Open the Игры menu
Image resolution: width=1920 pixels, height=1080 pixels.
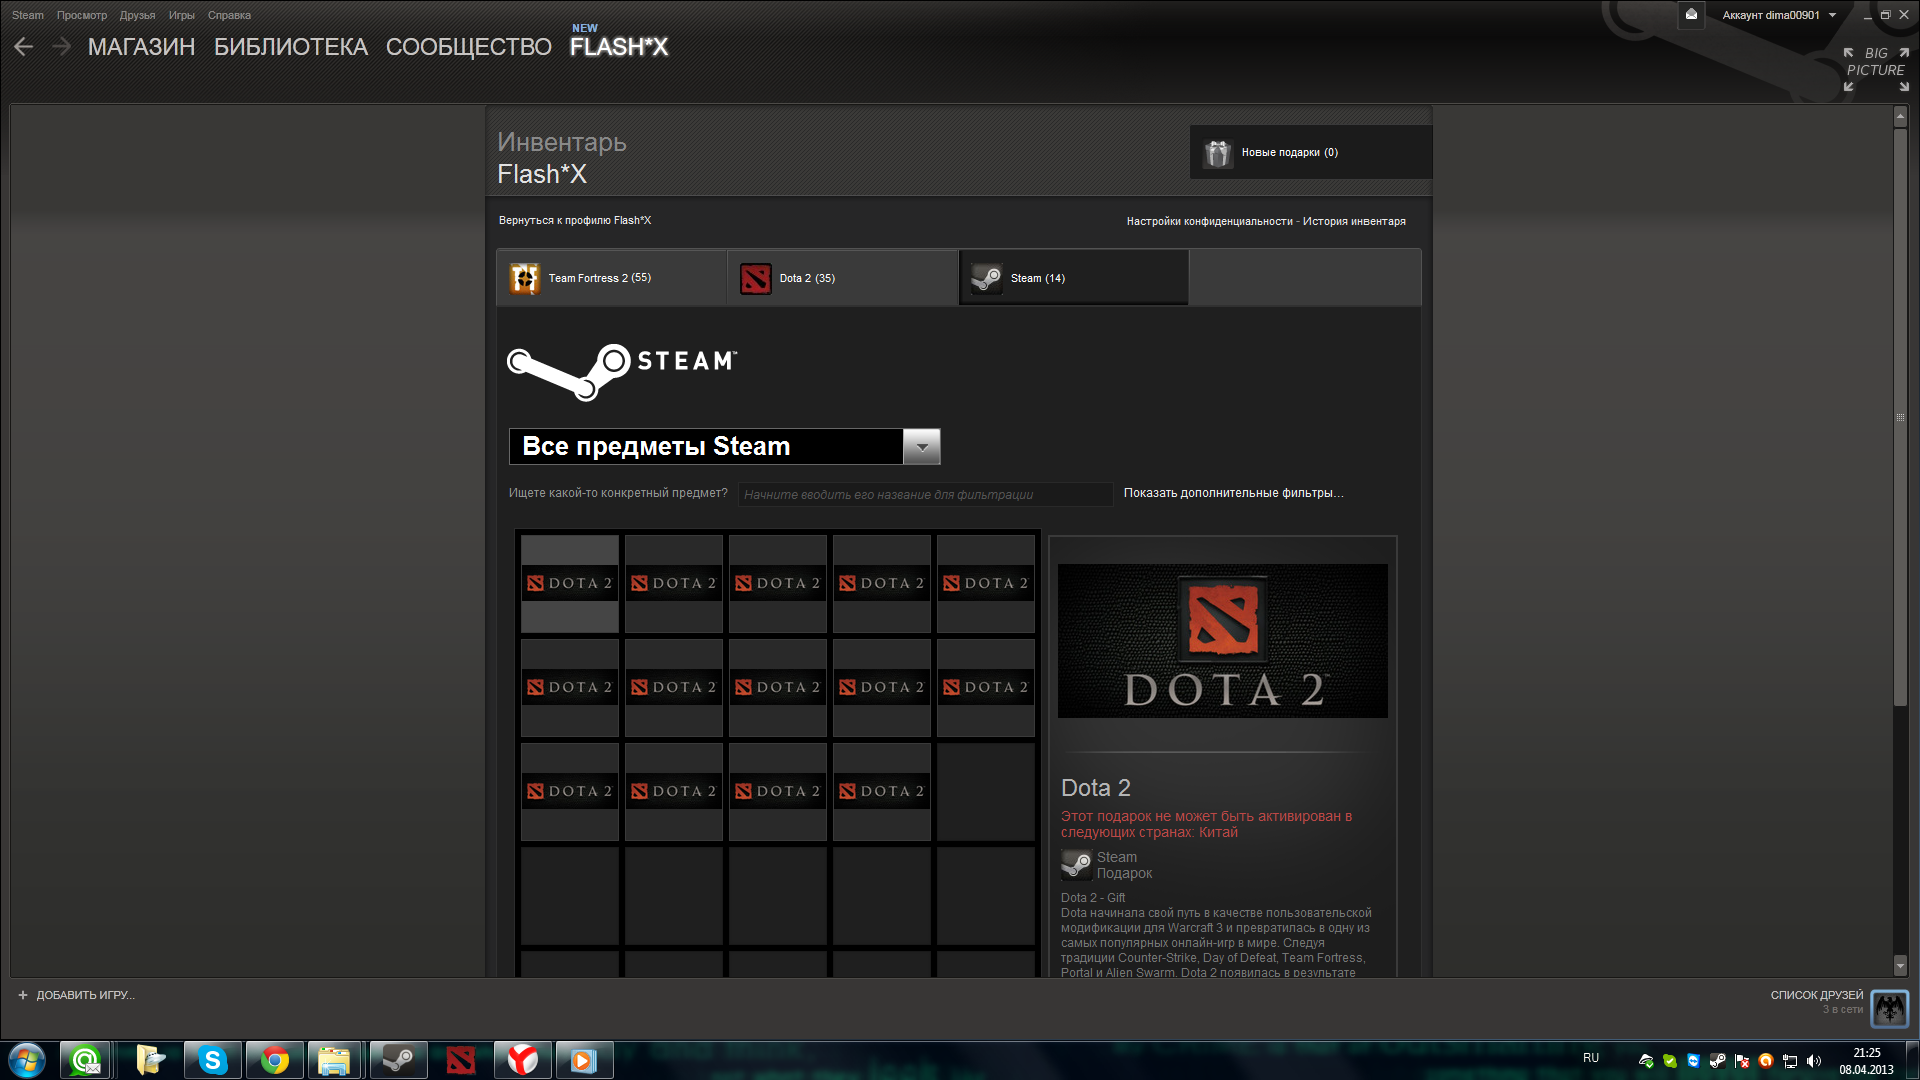[182, 15]
